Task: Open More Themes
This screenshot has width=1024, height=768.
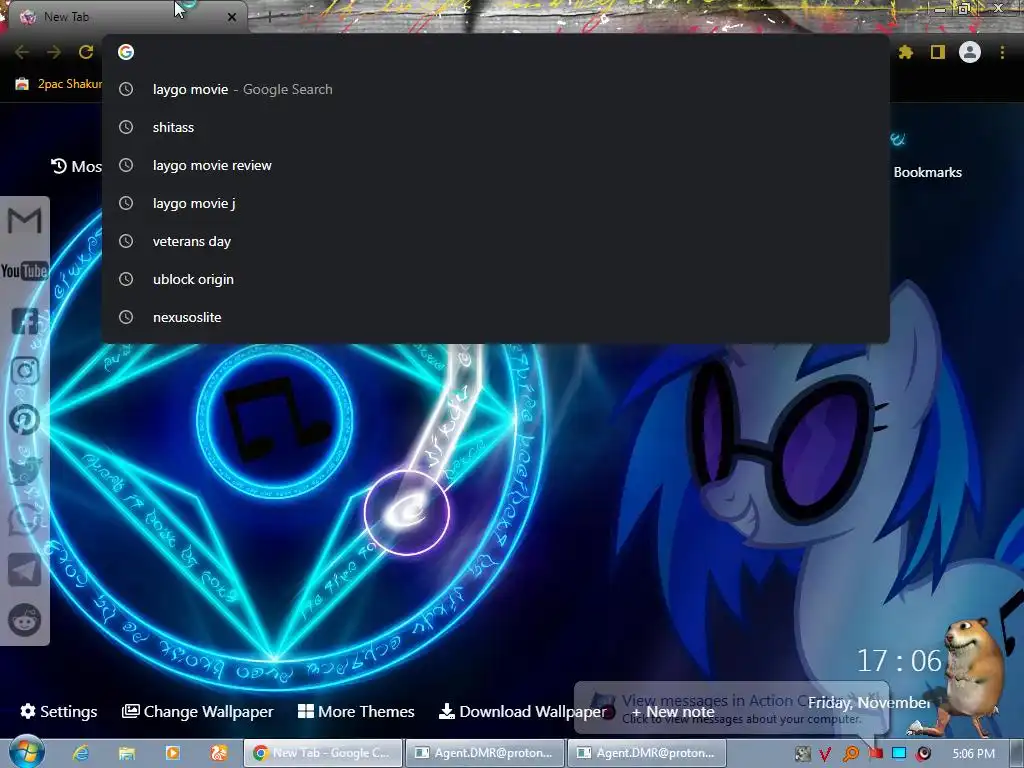Action: (x=356, y=711)
